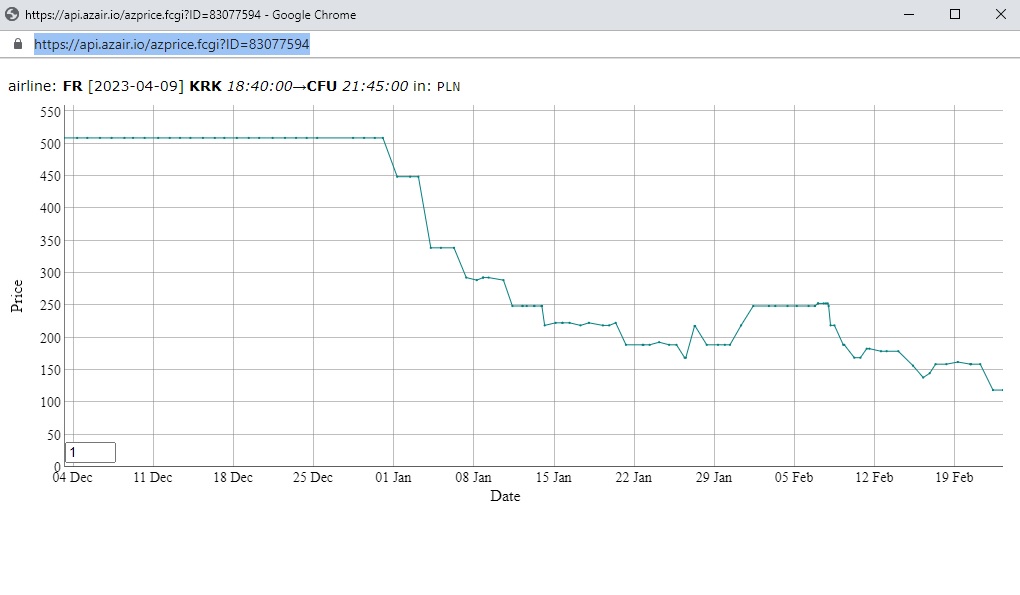
Task: Click the Price vertical axis title
Action: (x=17, y=296)
